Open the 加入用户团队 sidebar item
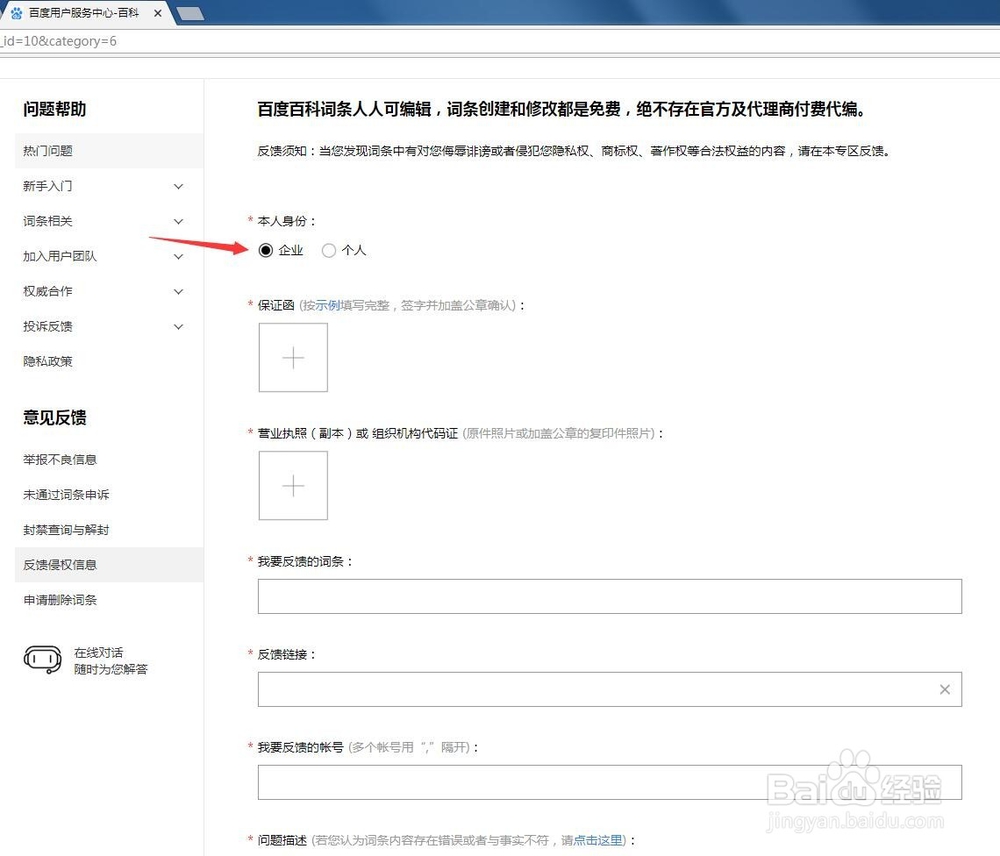 pos(60,256)
